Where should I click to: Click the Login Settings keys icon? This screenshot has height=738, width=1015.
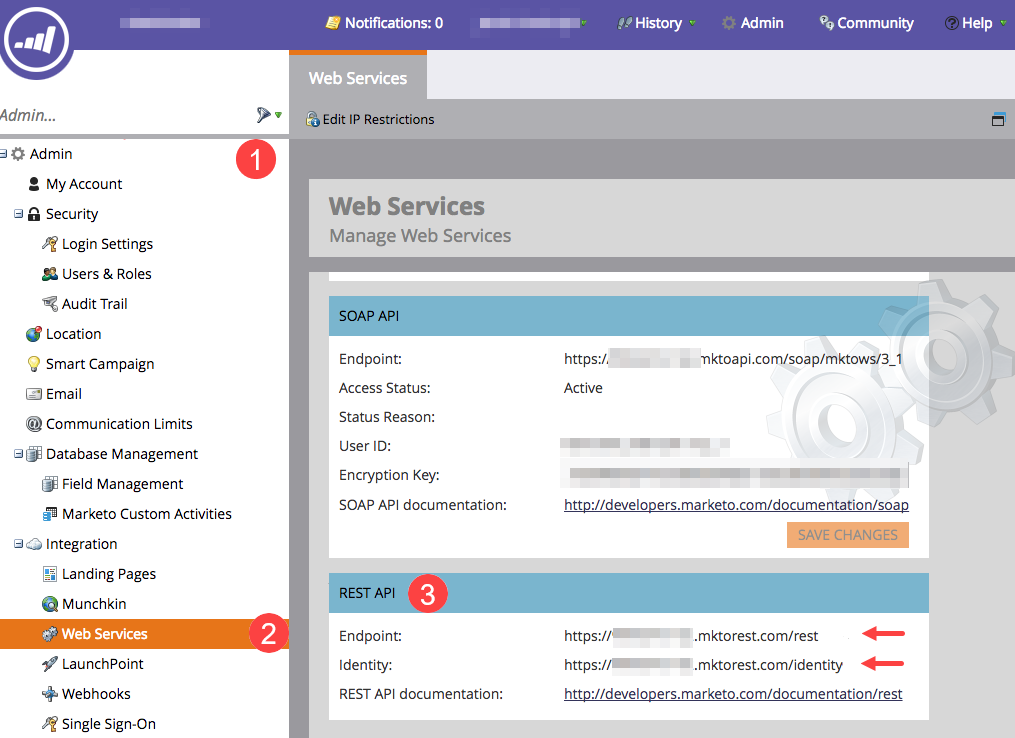pos(50,244)
